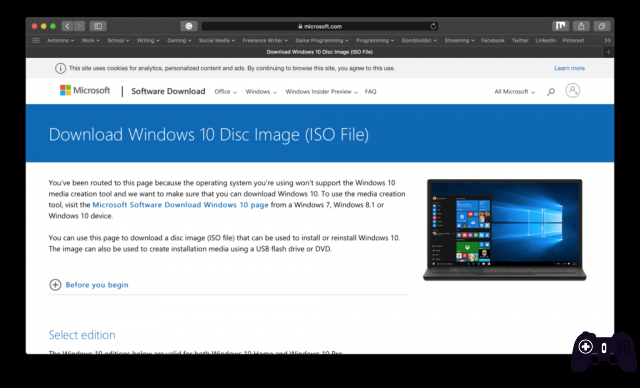Open the Share button in Safari toolbar

pyautogui.click(x=581, y=26)
